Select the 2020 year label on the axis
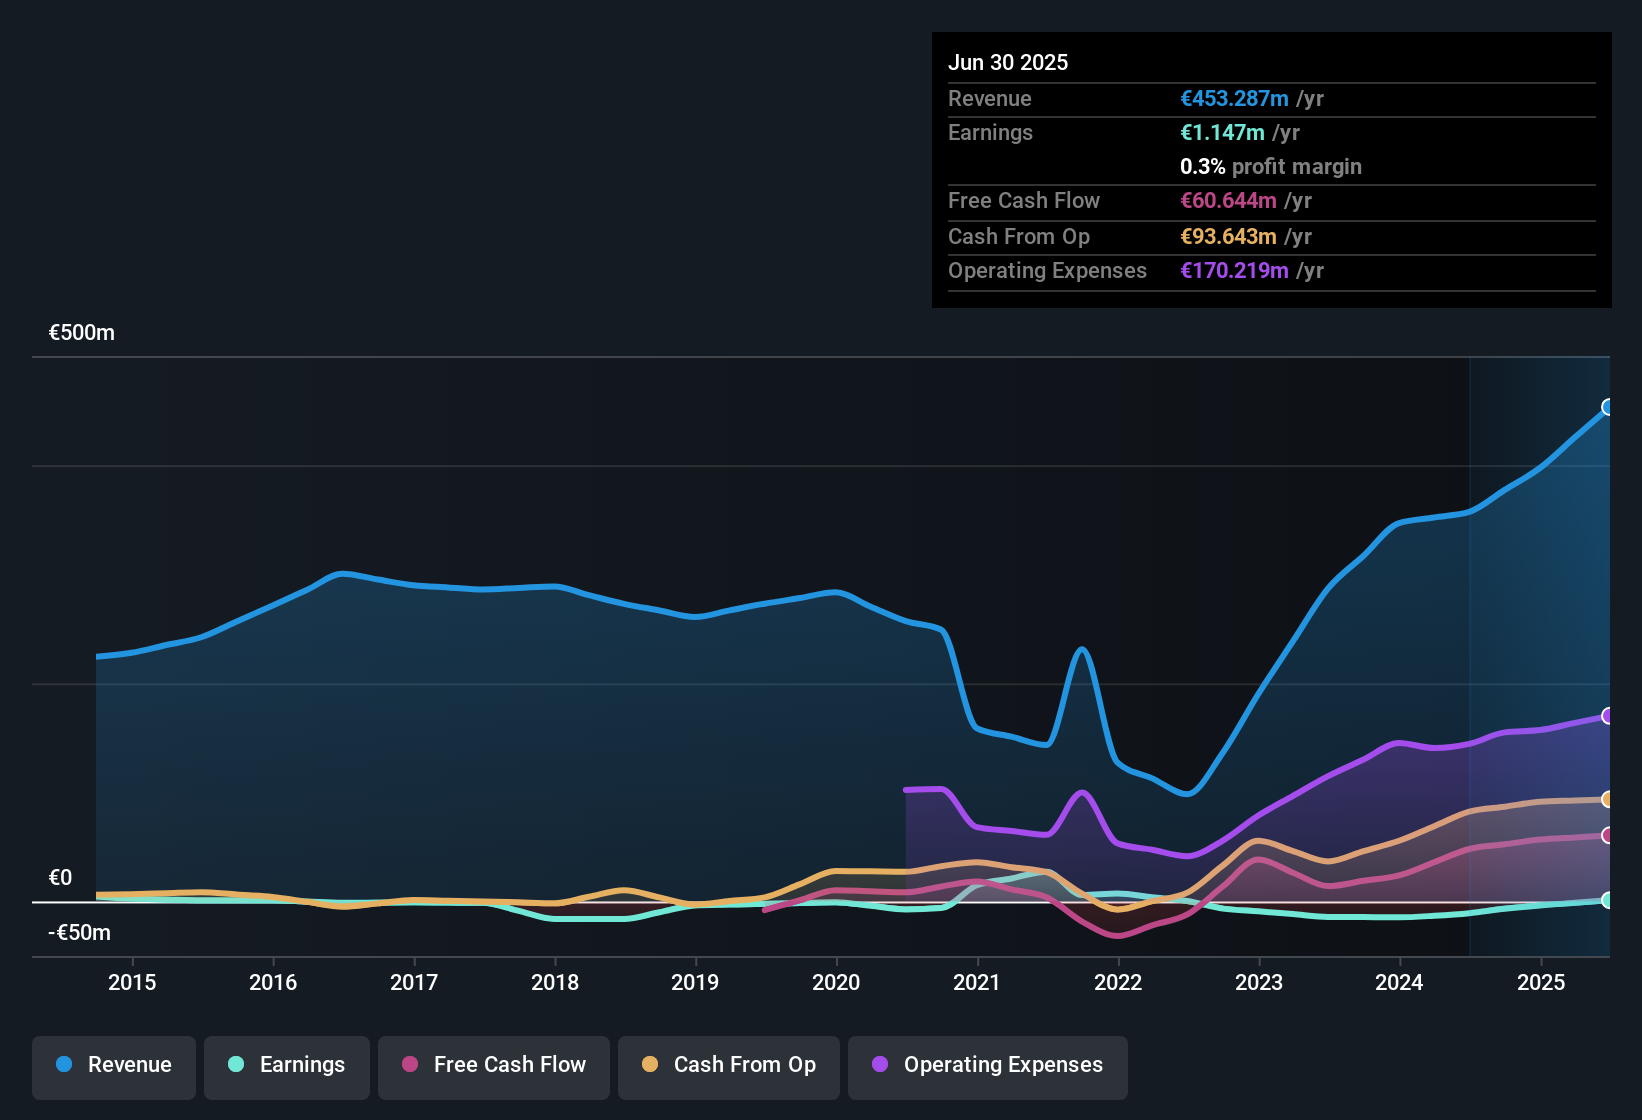Screen dimensions: 1642x1120 (x=837, y=983)
